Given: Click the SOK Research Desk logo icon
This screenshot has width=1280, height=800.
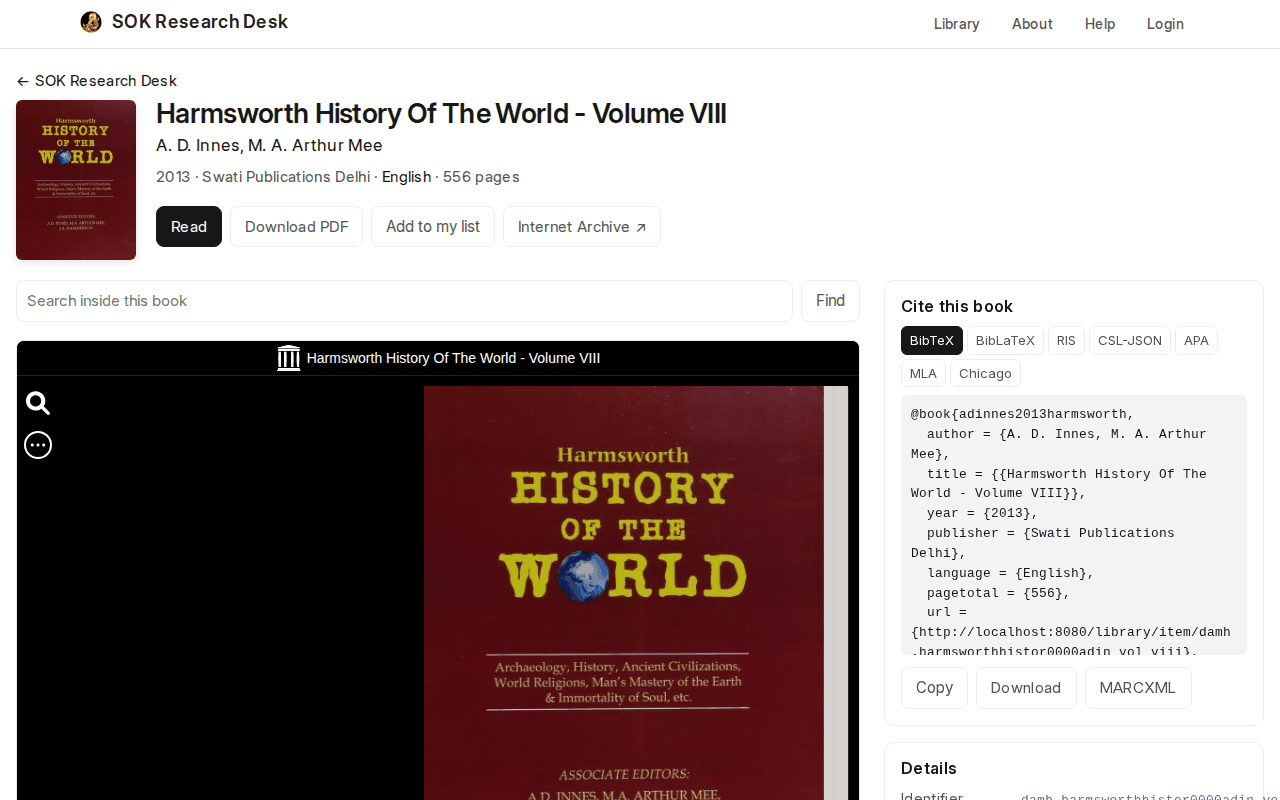Looking at the screenshot, I should (x=91, y=22).
